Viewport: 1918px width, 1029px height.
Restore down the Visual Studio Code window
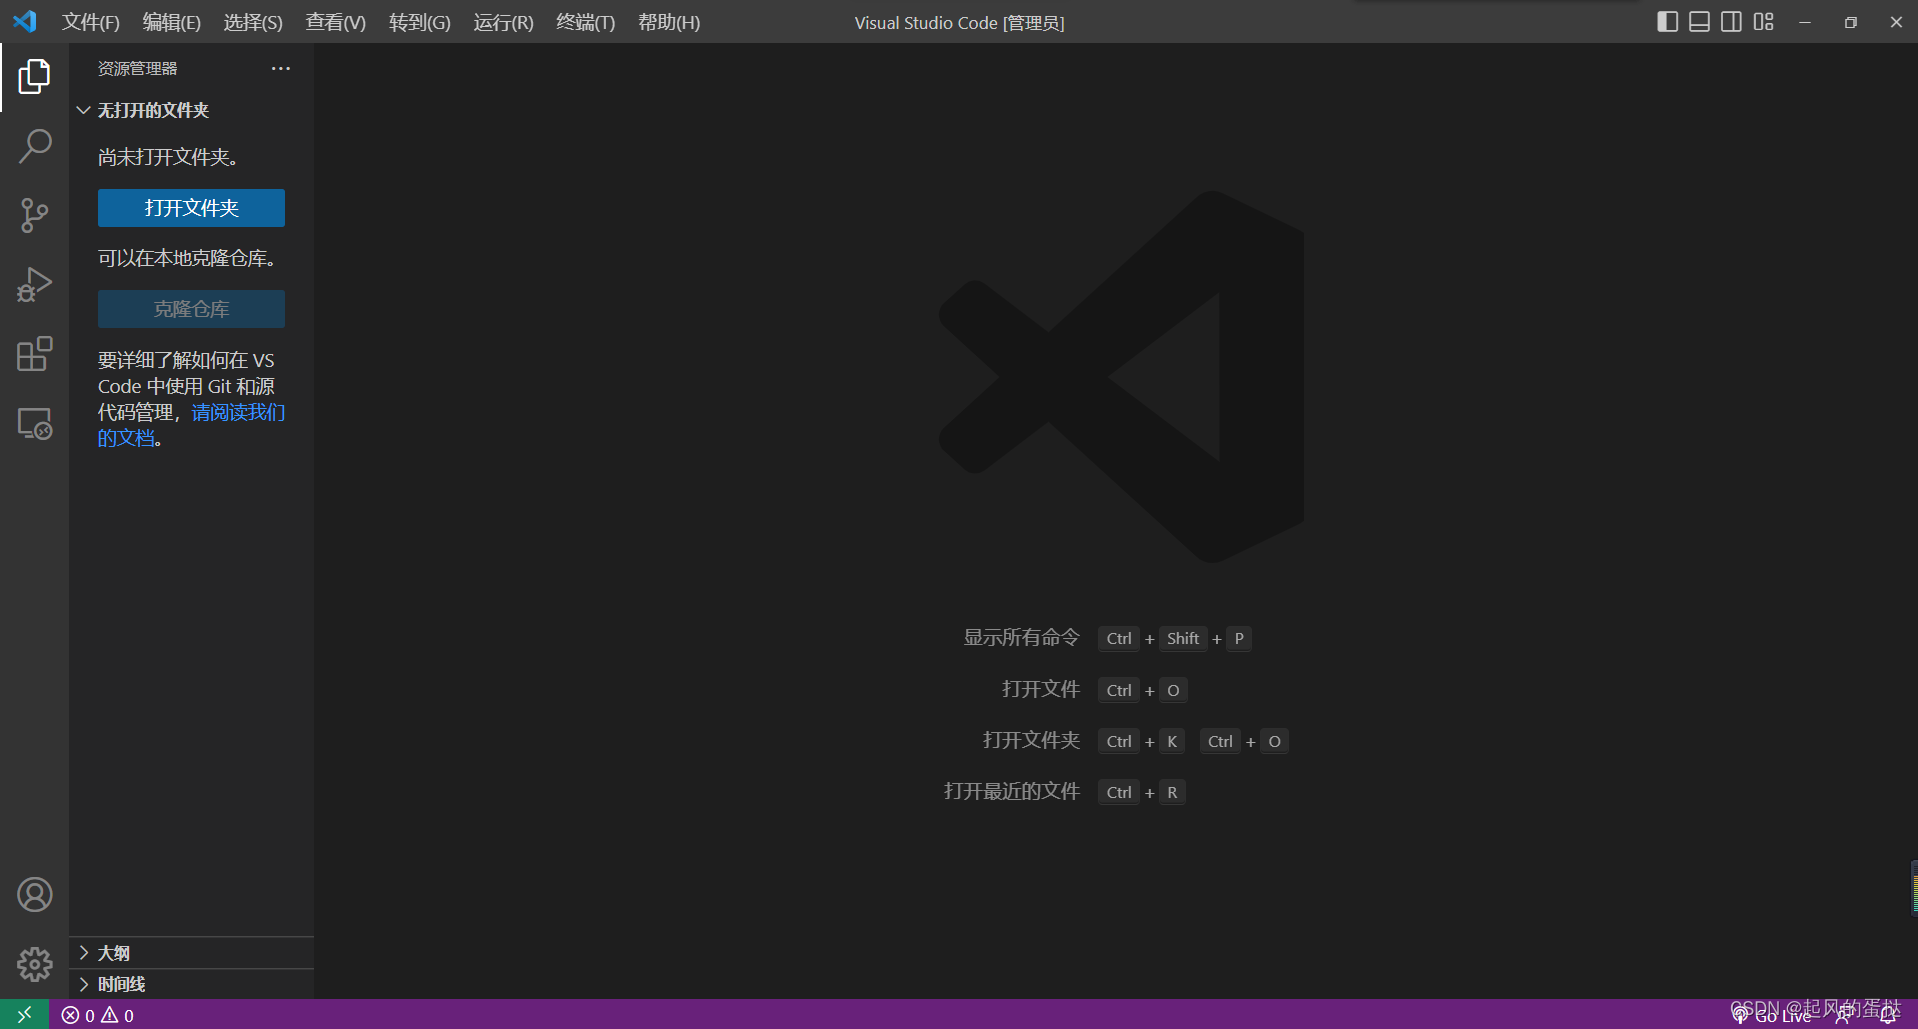tap(1851, 22)
